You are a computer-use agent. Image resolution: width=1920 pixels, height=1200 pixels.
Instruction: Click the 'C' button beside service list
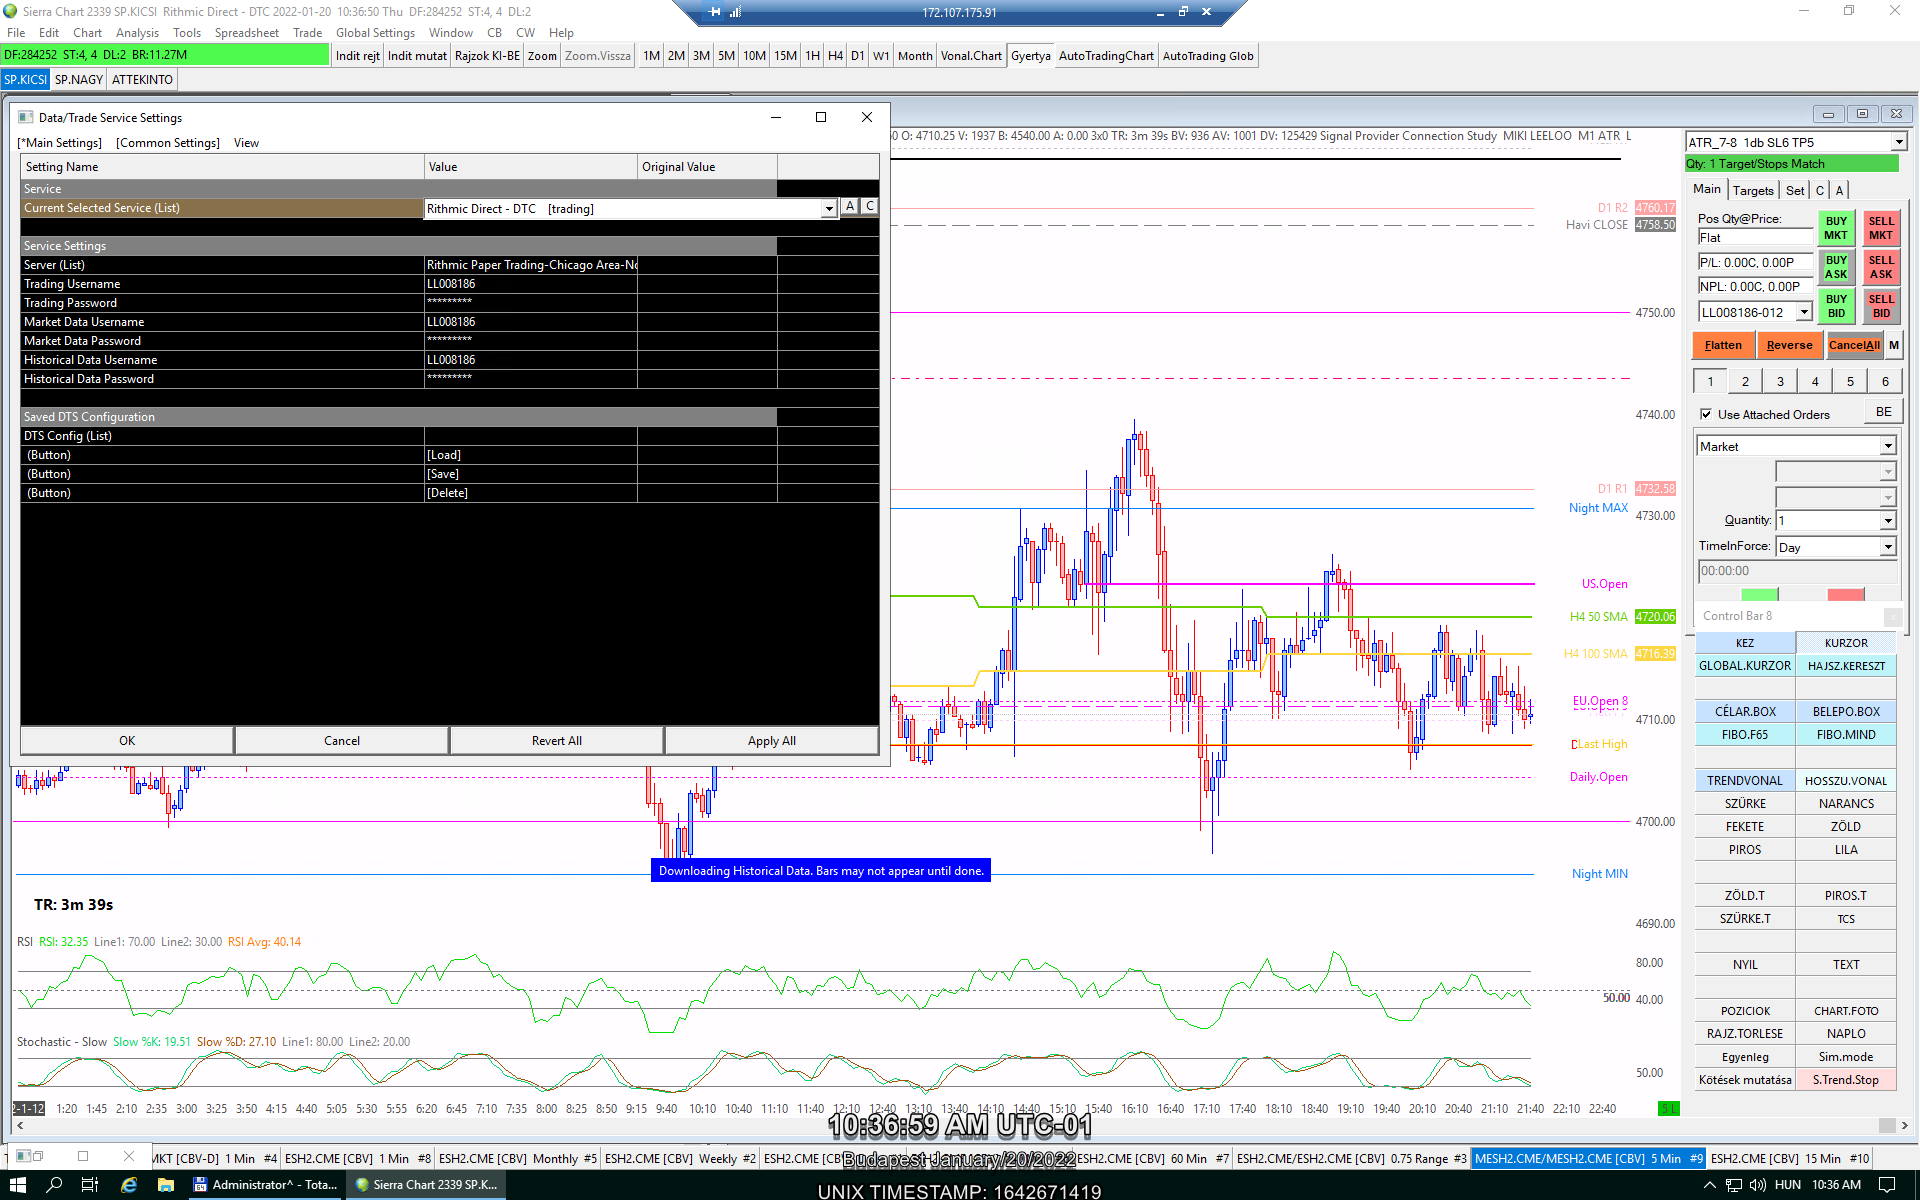(x=870, y=206)
